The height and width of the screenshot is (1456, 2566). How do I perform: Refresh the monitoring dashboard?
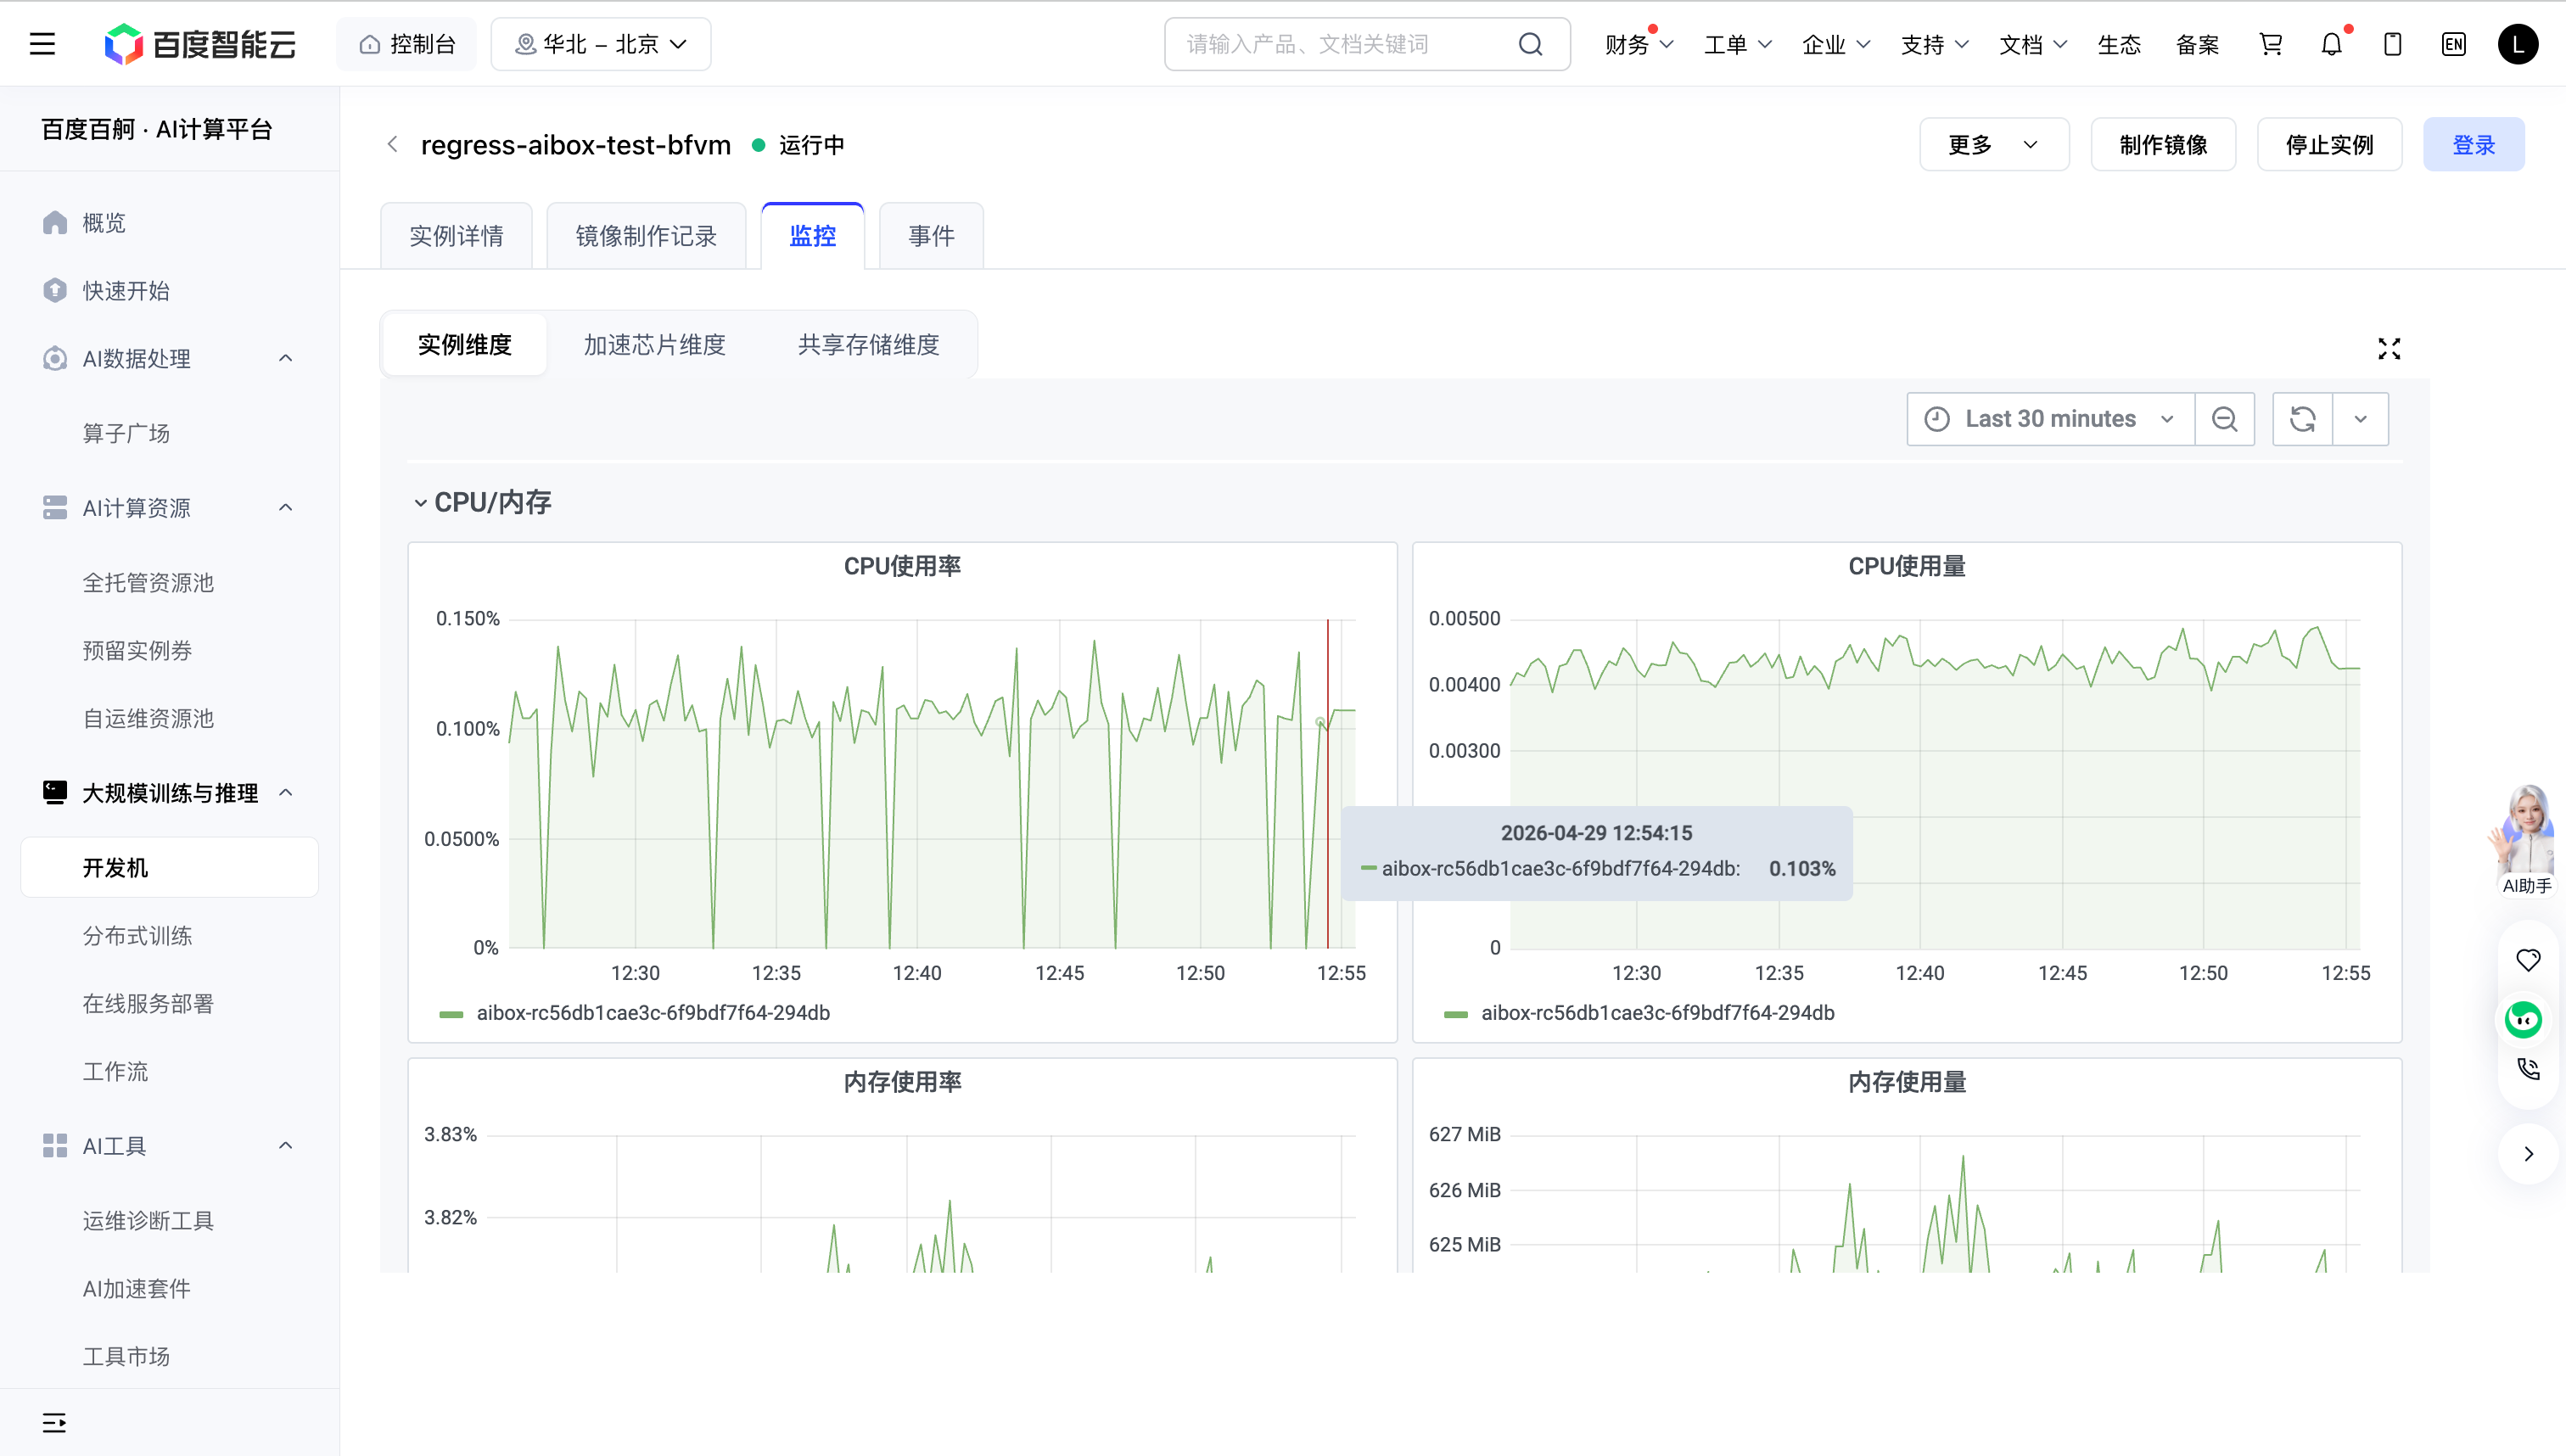(x=2303, y=419)
